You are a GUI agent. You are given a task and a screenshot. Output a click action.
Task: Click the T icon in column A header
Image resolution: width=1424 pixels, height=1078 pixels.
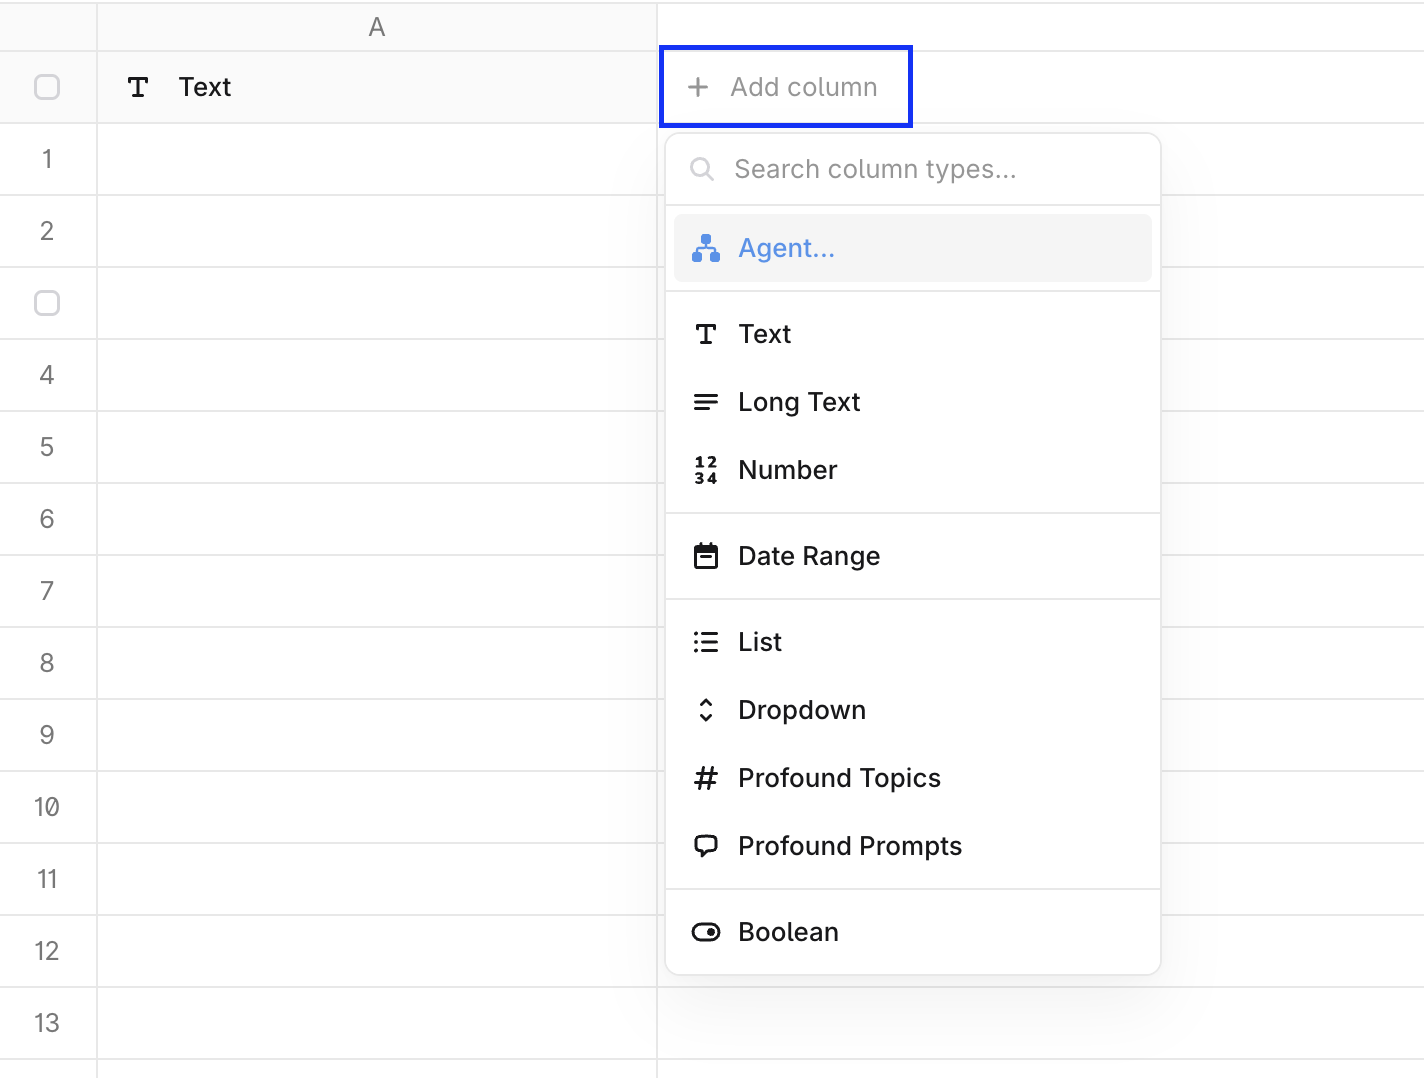pos(138,87)
